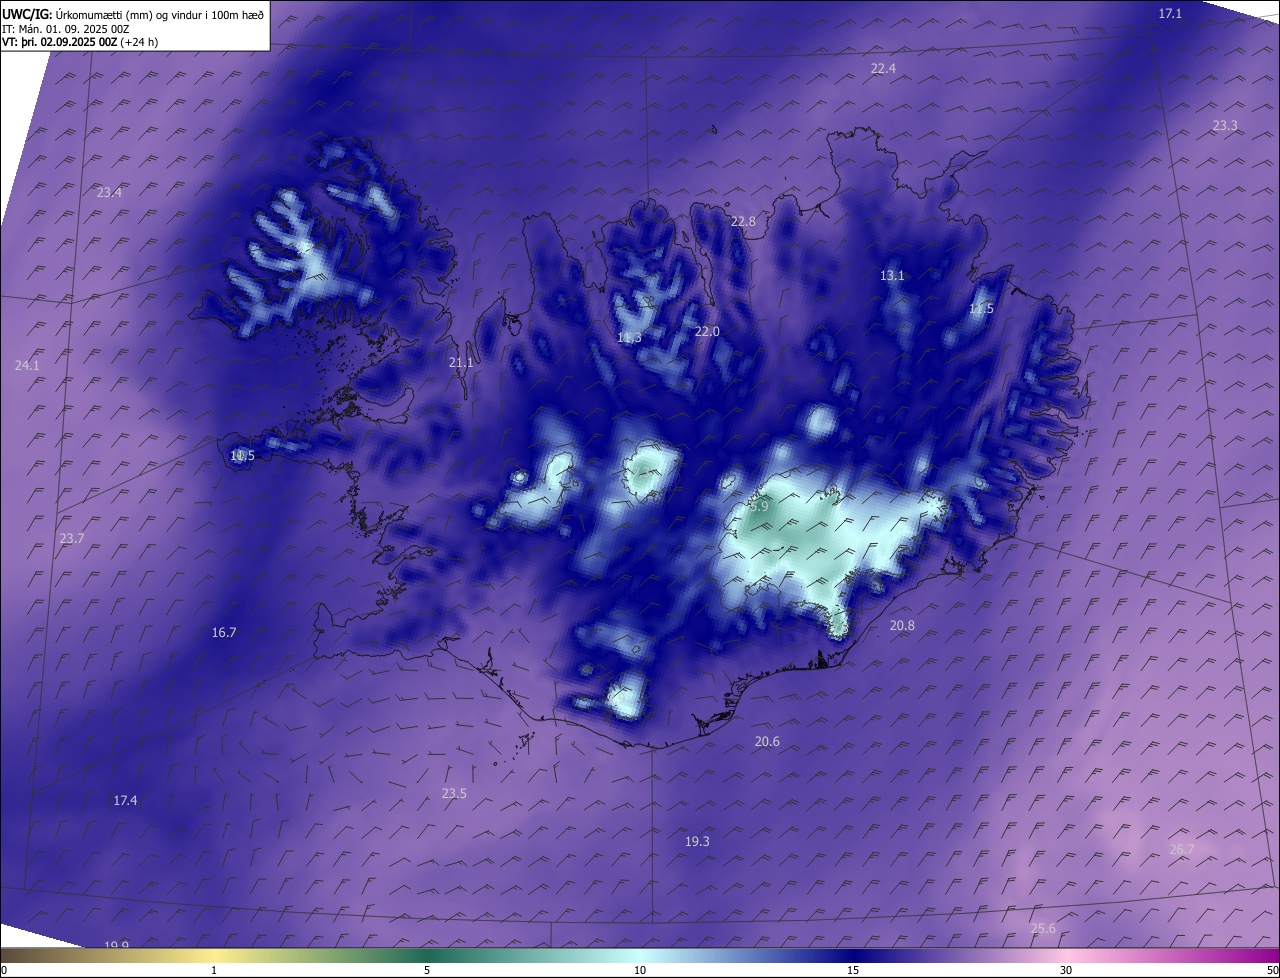1280x978 pixels.
Task: Click the 25.6 value label
Action: pyautogui.click(x=1043, y=929)
